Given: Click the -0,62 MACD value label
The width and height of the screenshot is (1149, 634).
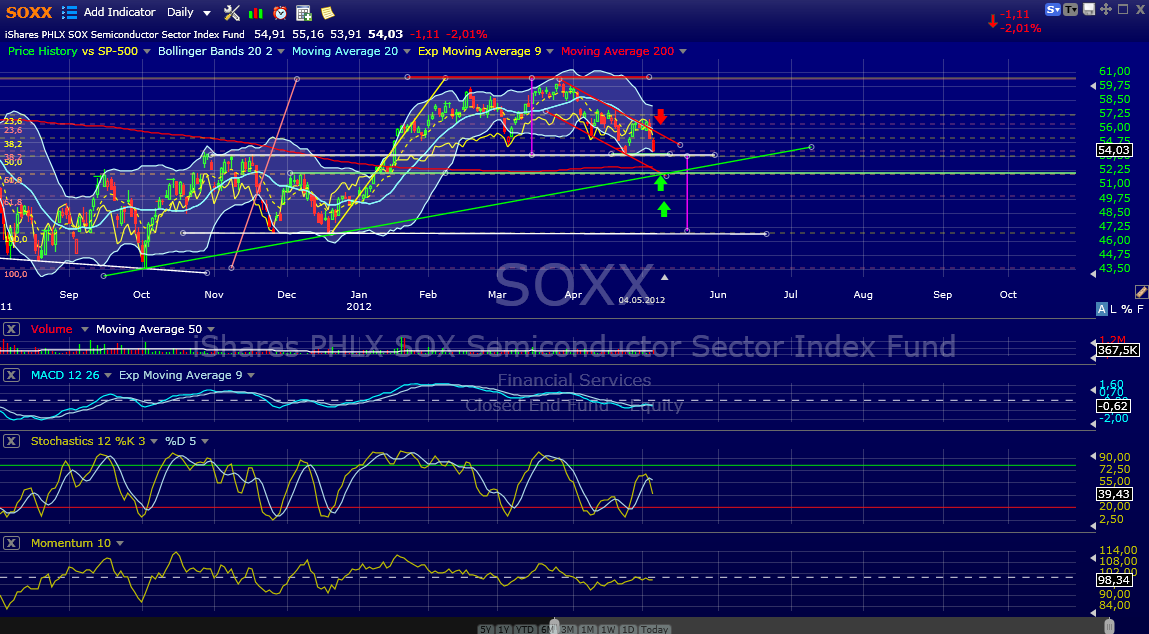Looking at the screenshot, I should [x=1113, y=406].
